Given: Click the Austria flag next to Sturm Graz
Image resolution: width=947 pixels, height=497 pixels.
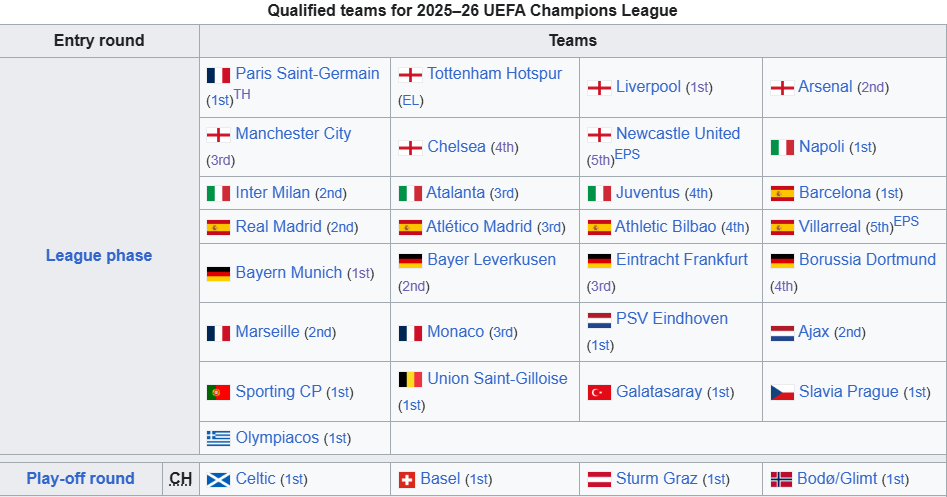Looking at the screenshot, I should tap(599, 480).
